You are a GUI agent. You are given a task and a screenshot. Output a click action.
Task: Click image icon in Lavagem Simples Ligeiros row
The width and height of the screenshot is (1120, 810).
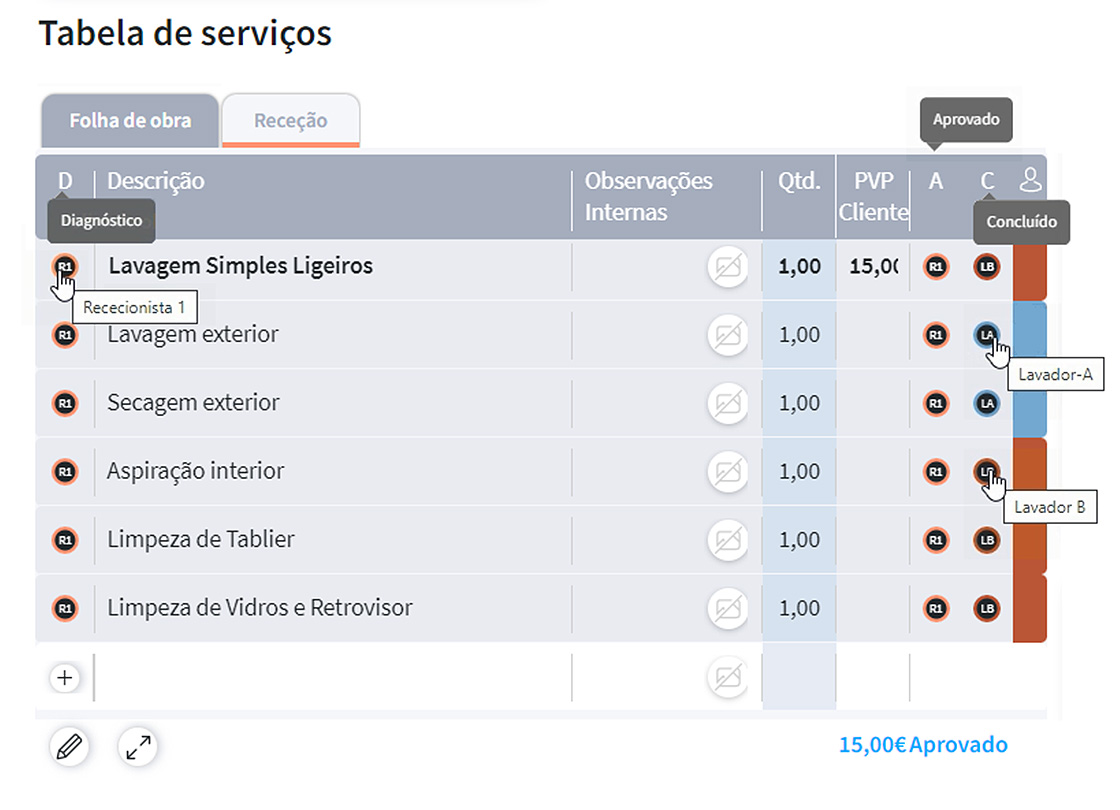[728, 267]
